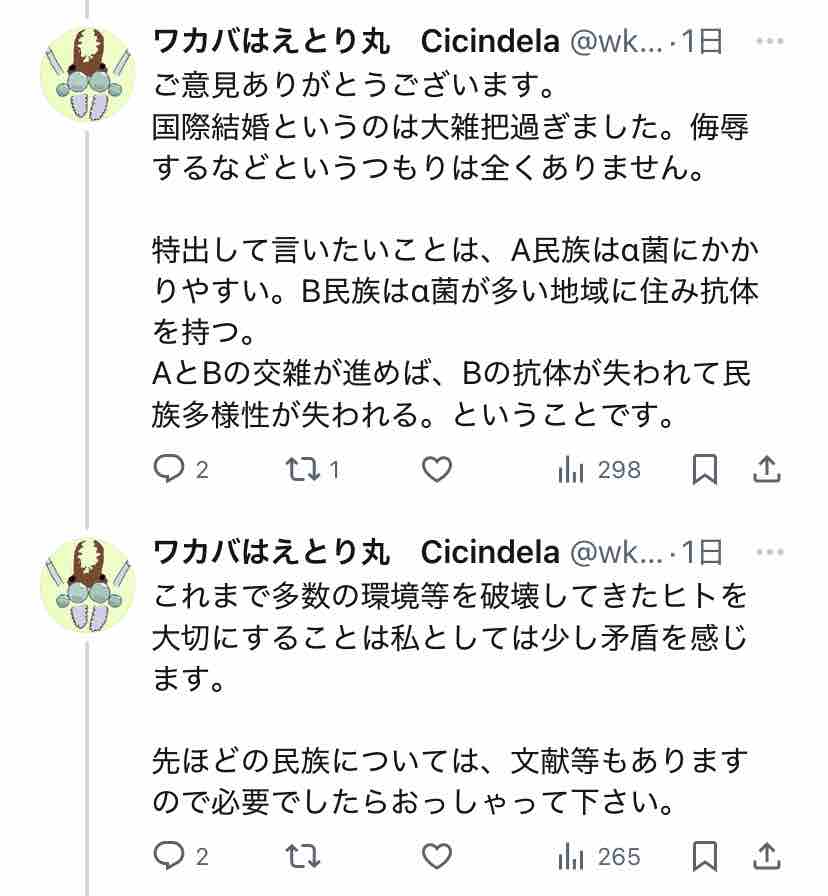Reply to the second tweet about ヒト
This screenshot has width=828, height=896.
click(x=169, y=856)
